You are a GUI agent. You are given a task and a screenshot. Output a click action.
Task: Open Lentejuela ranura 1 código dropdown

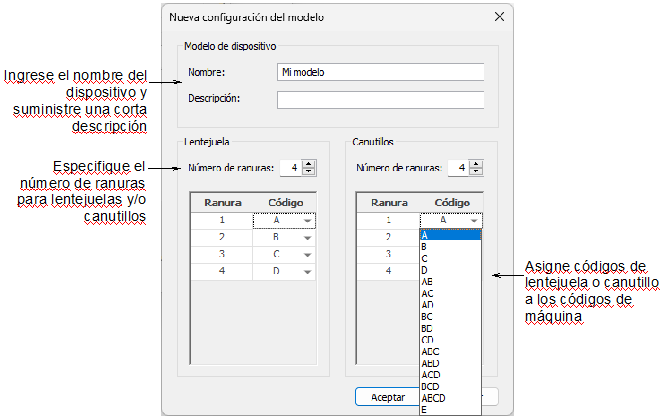click(308, 221)
